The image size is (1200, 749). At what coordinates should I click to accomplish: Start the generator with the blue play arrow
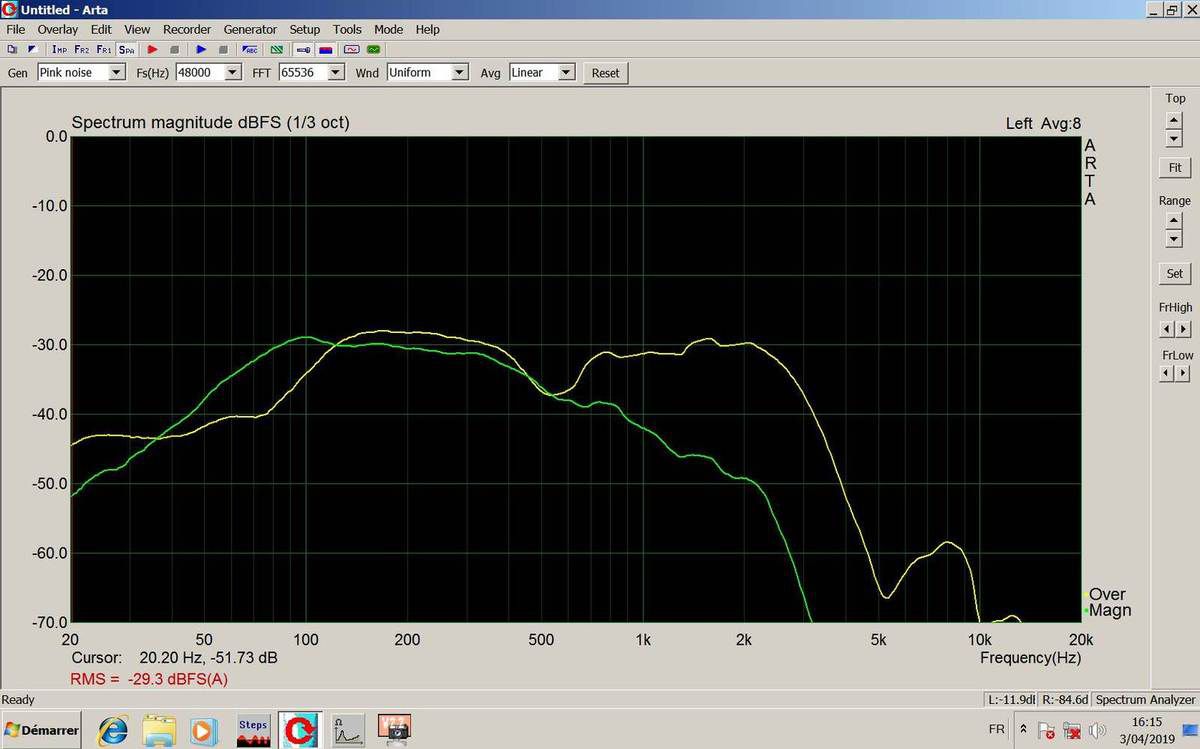click(x=201, y=49)
